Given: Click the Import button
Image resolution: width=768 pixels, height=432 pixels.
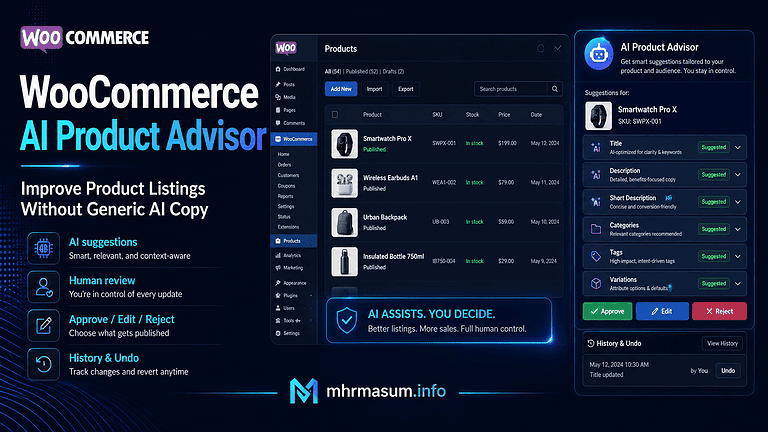Looking at the screenshot, I should 375,89.
